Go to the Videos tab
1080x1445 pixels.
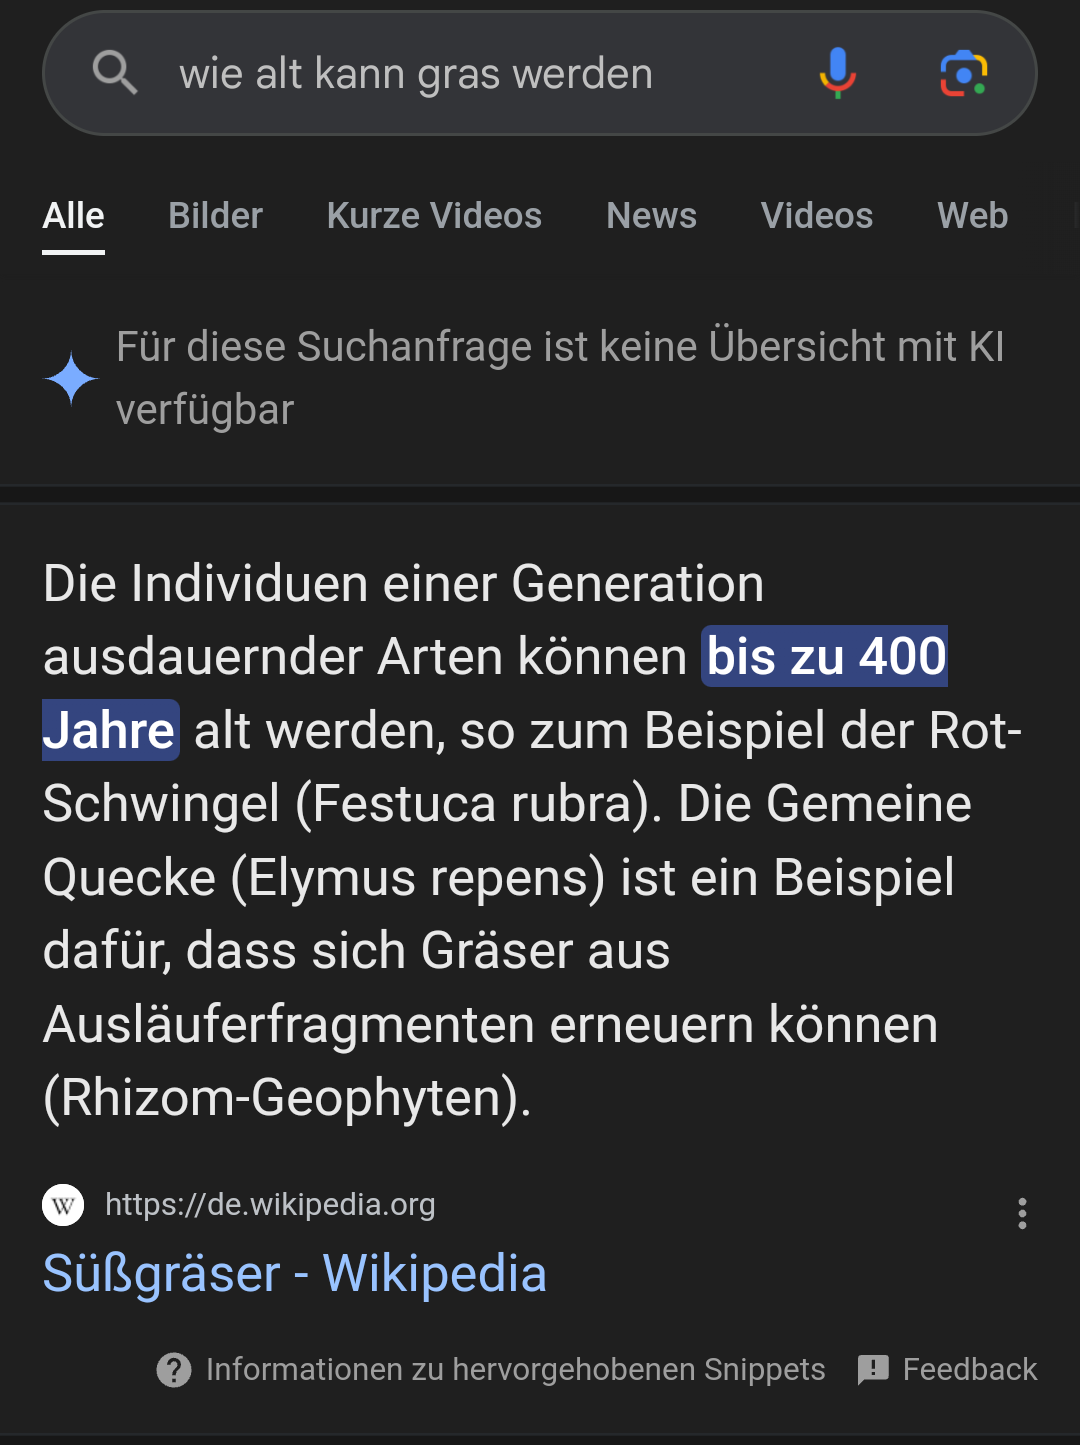tap(816, 216)
